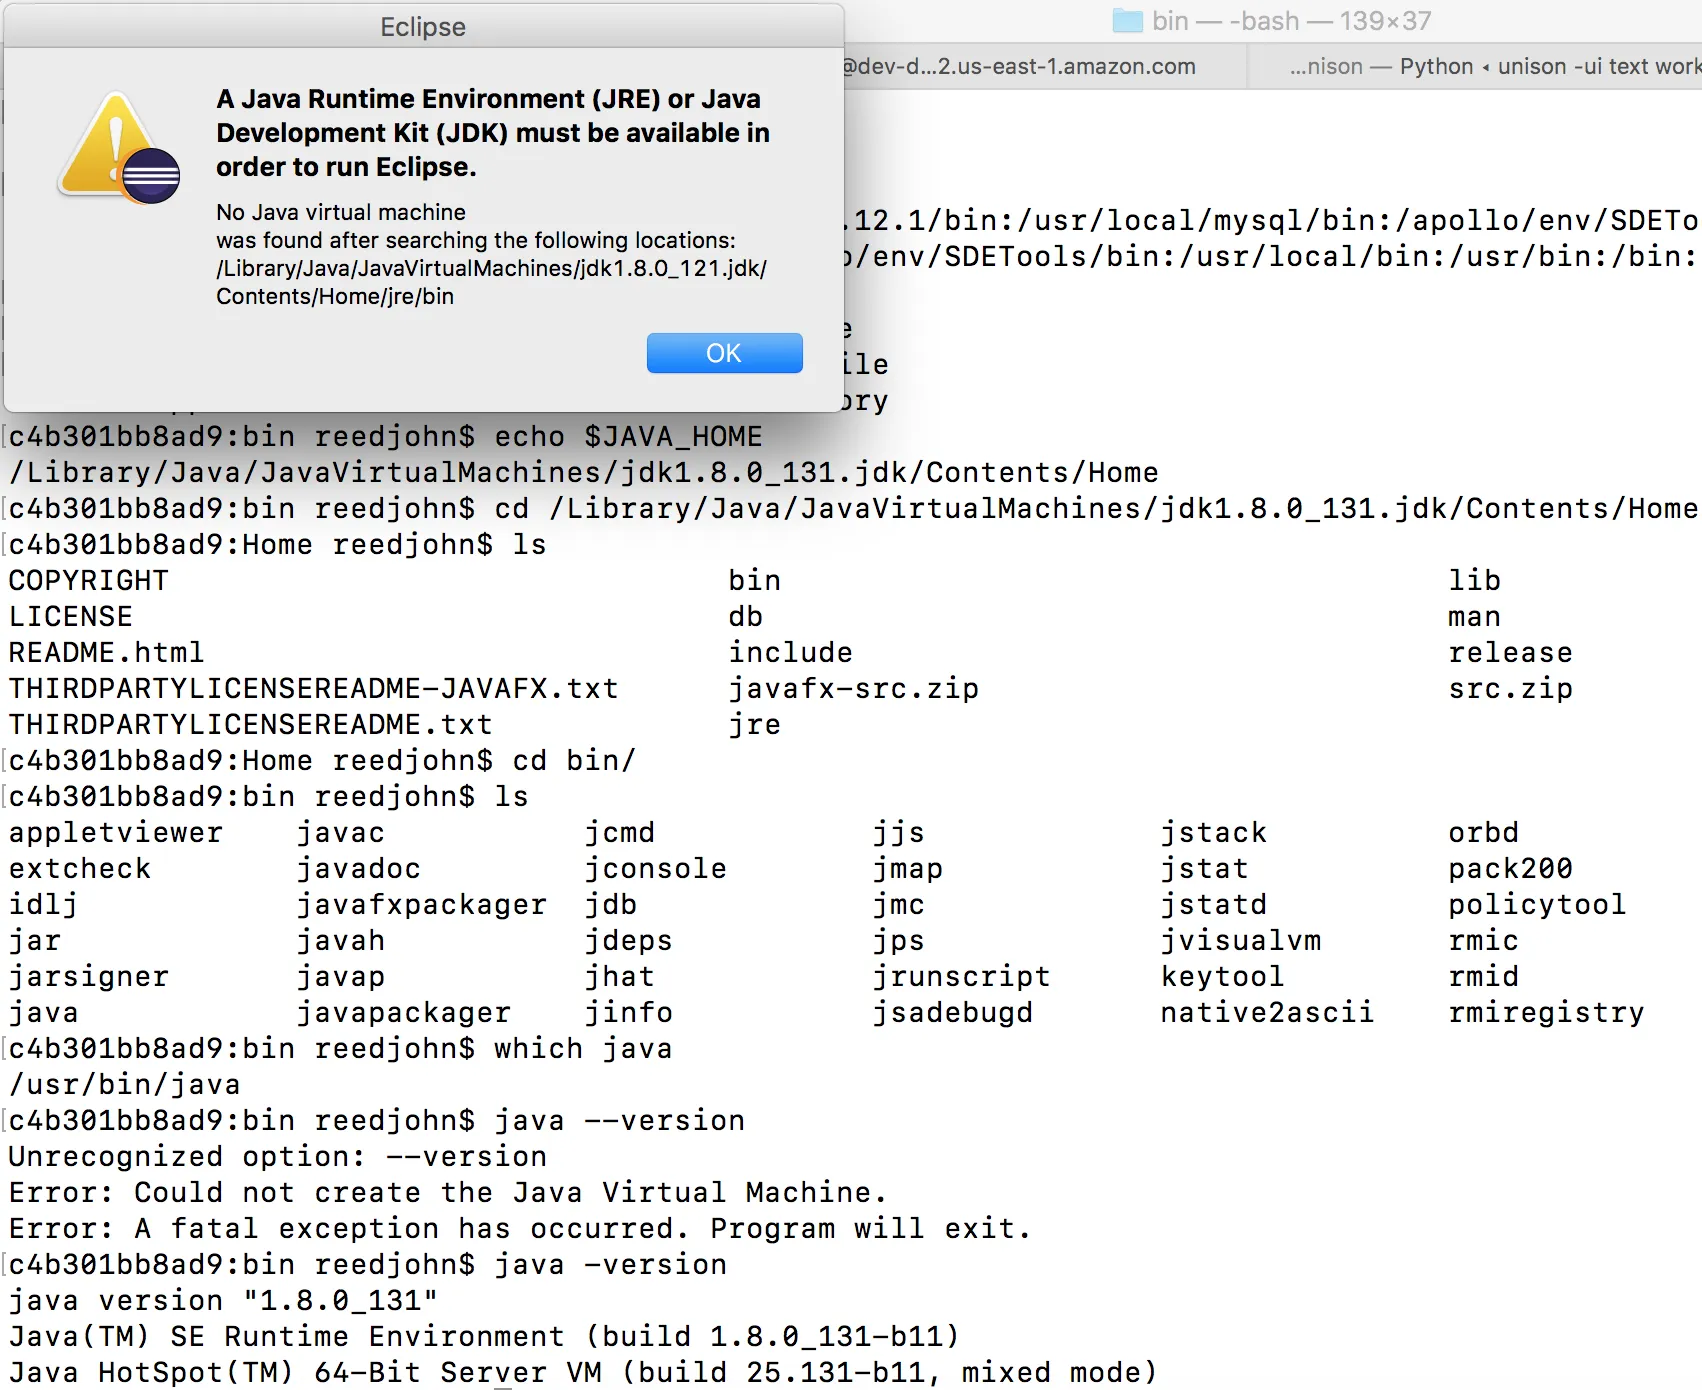Click the release file in Home listing

point(1511,653)
